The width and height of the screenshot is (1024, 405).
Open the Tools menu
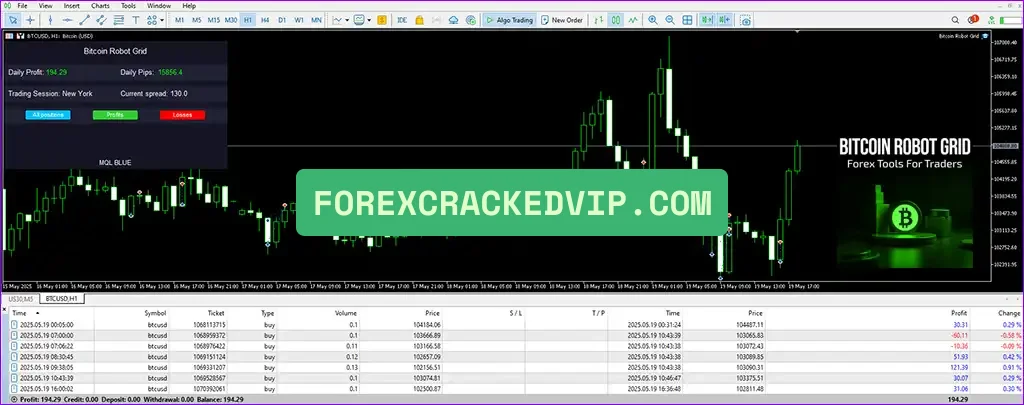(129, 5)
